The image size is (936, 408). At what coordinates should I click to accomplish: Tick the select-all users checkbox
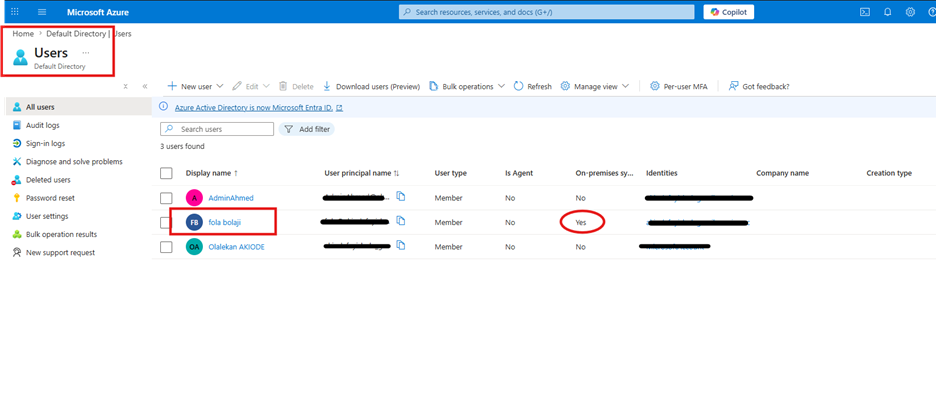(167, 173)
